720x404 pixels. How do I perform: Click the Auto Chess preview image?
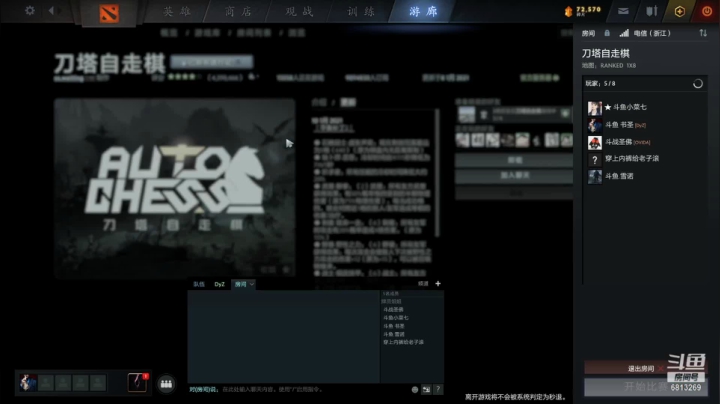click(174, 188)
